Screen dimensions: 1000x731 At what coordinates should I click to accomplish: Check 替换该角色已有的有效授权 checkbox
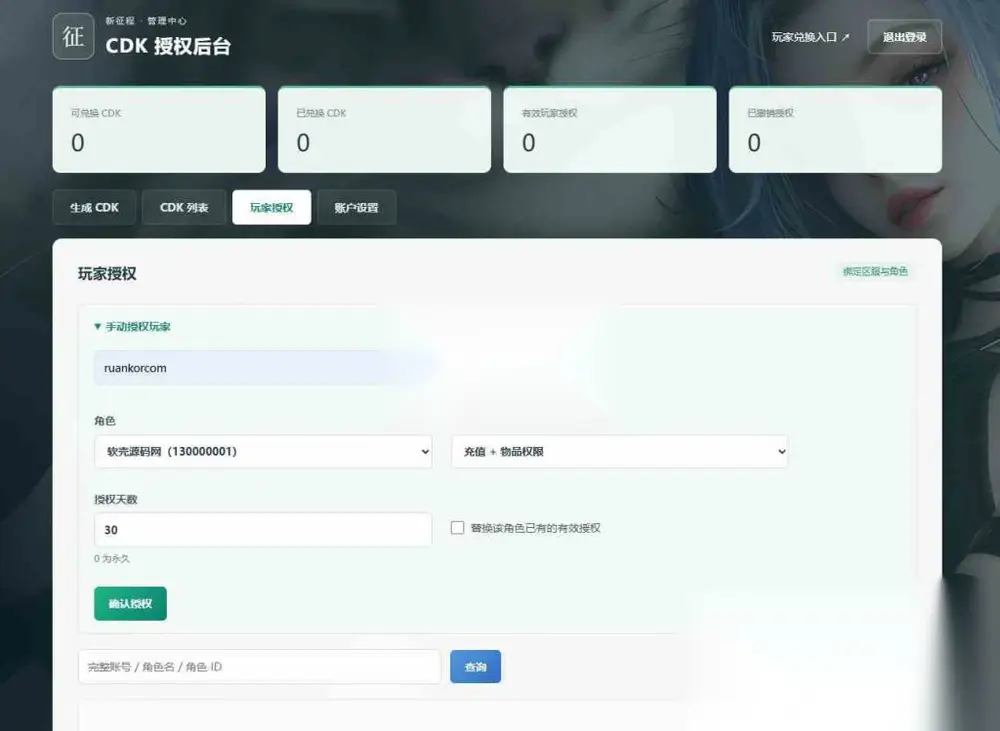point(457,528)
